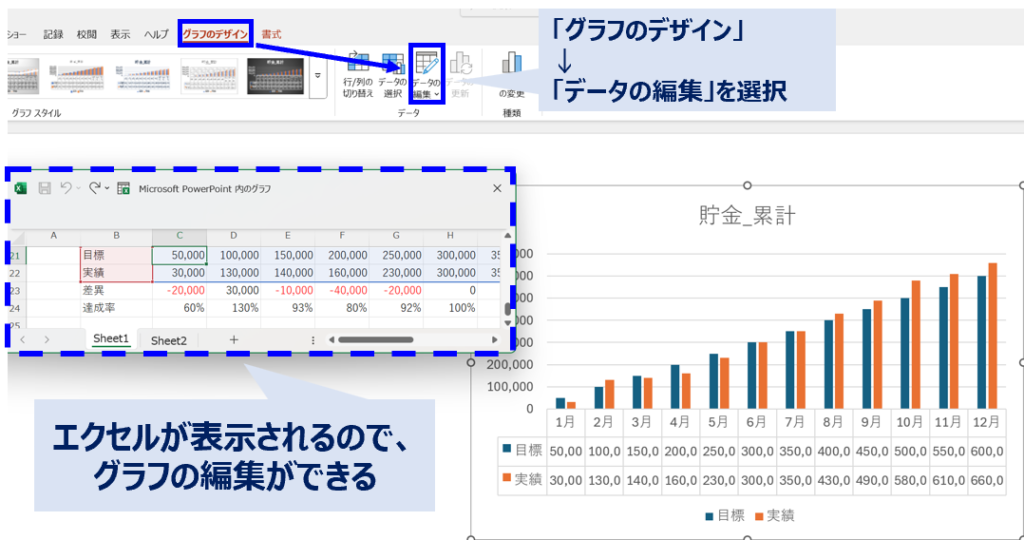Select cell with 160,000 in row 22
This screenshot has width=1024, height=540.
click(342, 273)
